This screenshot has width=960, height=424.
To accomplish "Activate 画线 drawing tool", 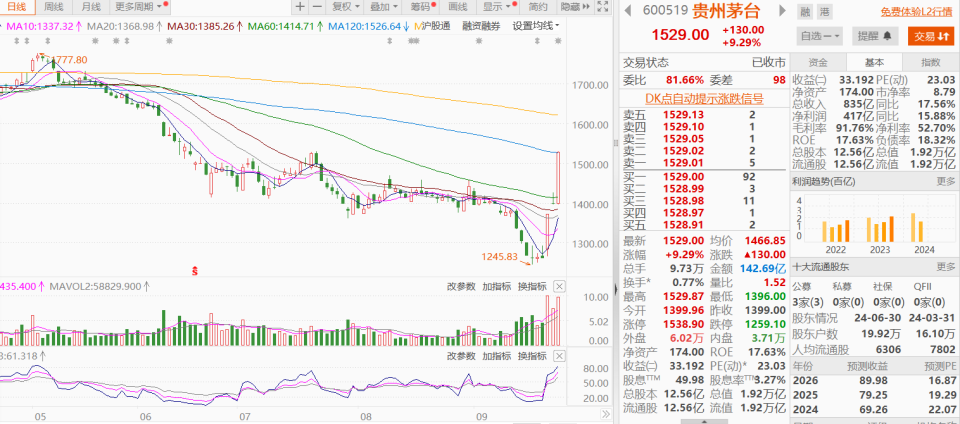I will [x=457, y=7].
